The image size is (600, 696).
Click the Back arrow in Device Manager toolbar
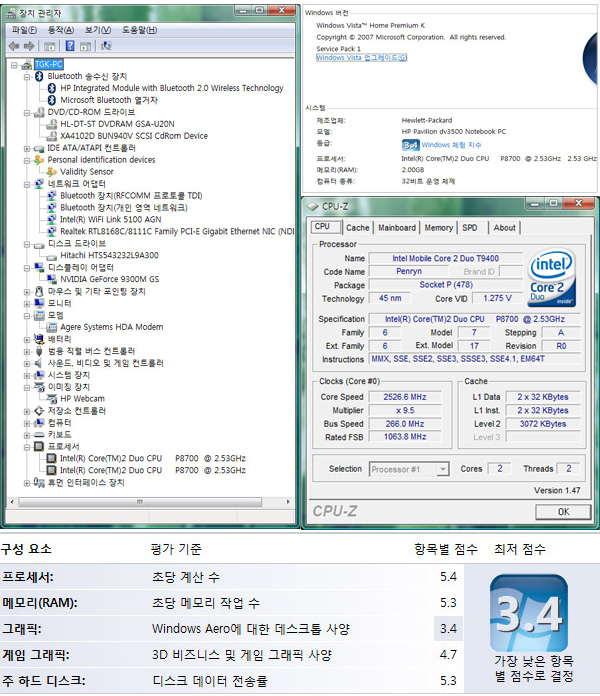click(14, 46)
